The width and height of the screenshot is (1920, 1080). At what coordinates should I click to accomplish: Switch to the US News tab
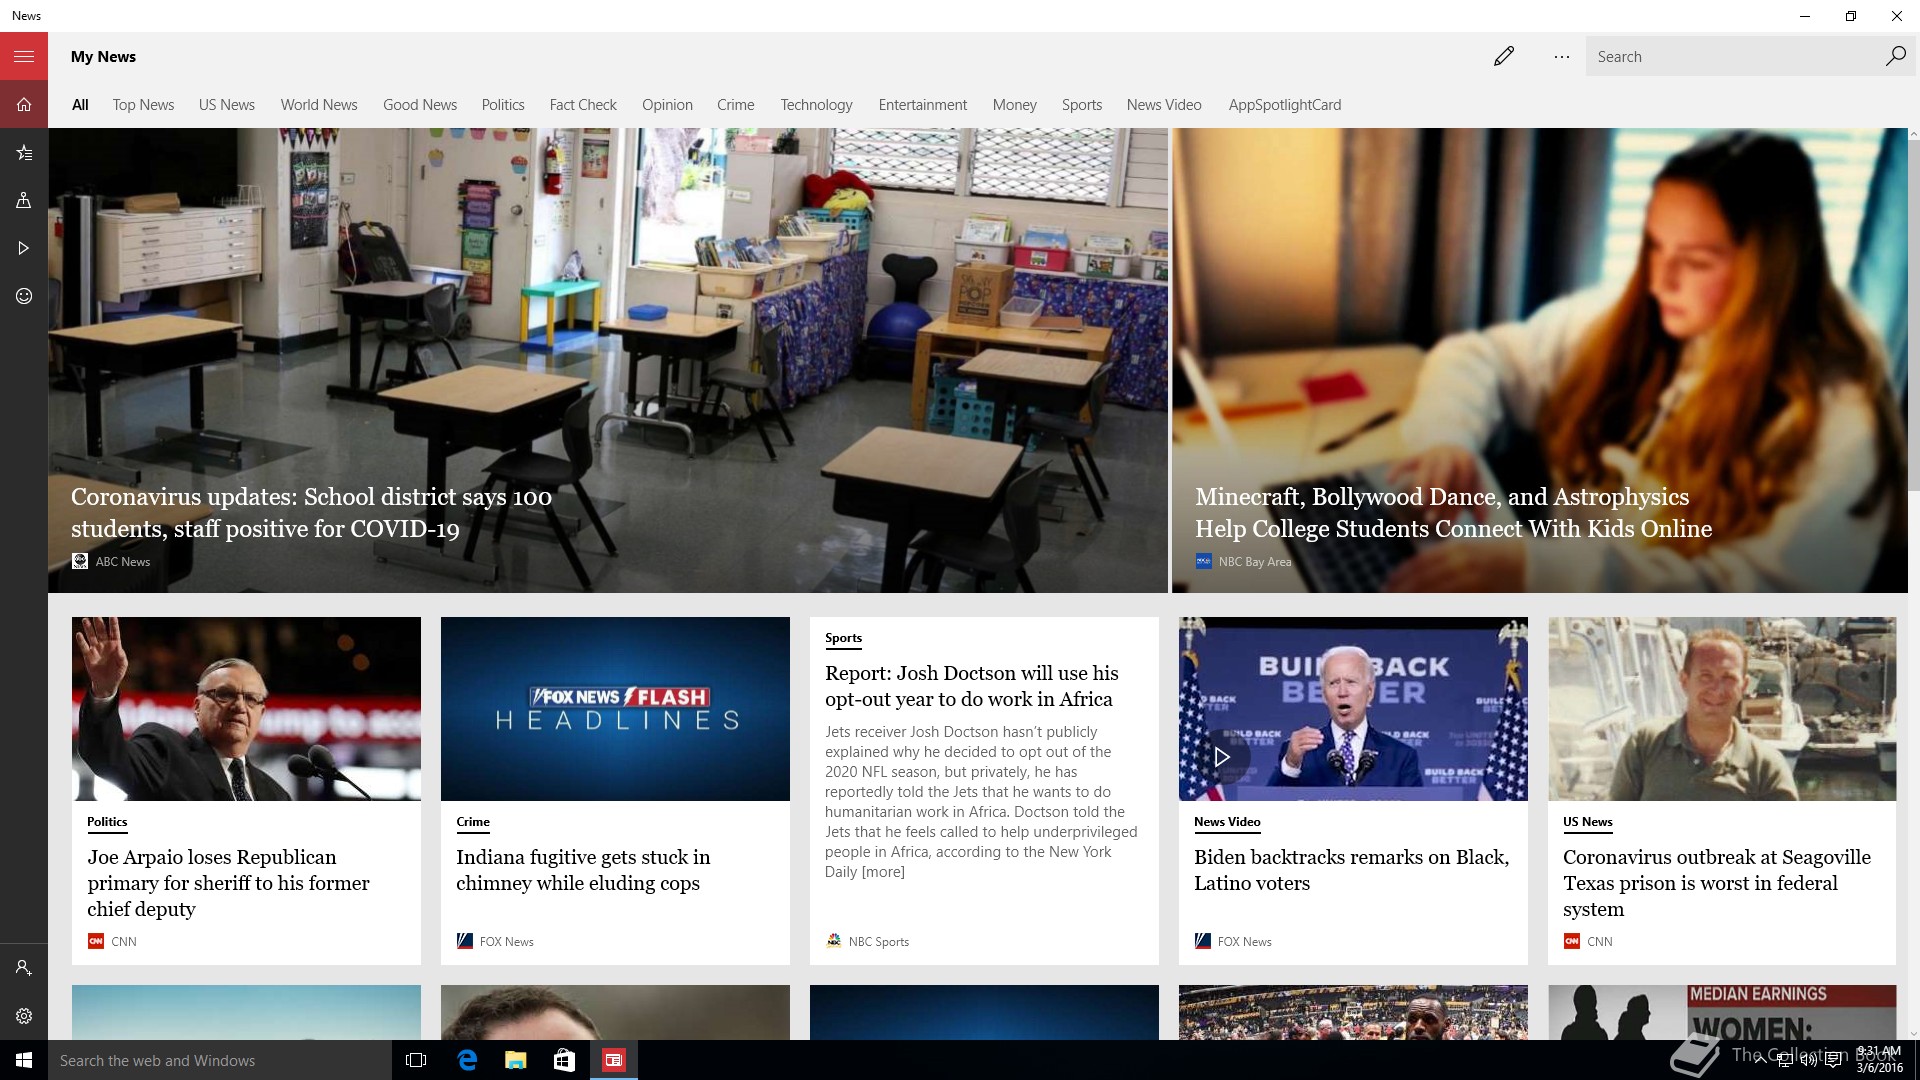click(x=227, y=105)
